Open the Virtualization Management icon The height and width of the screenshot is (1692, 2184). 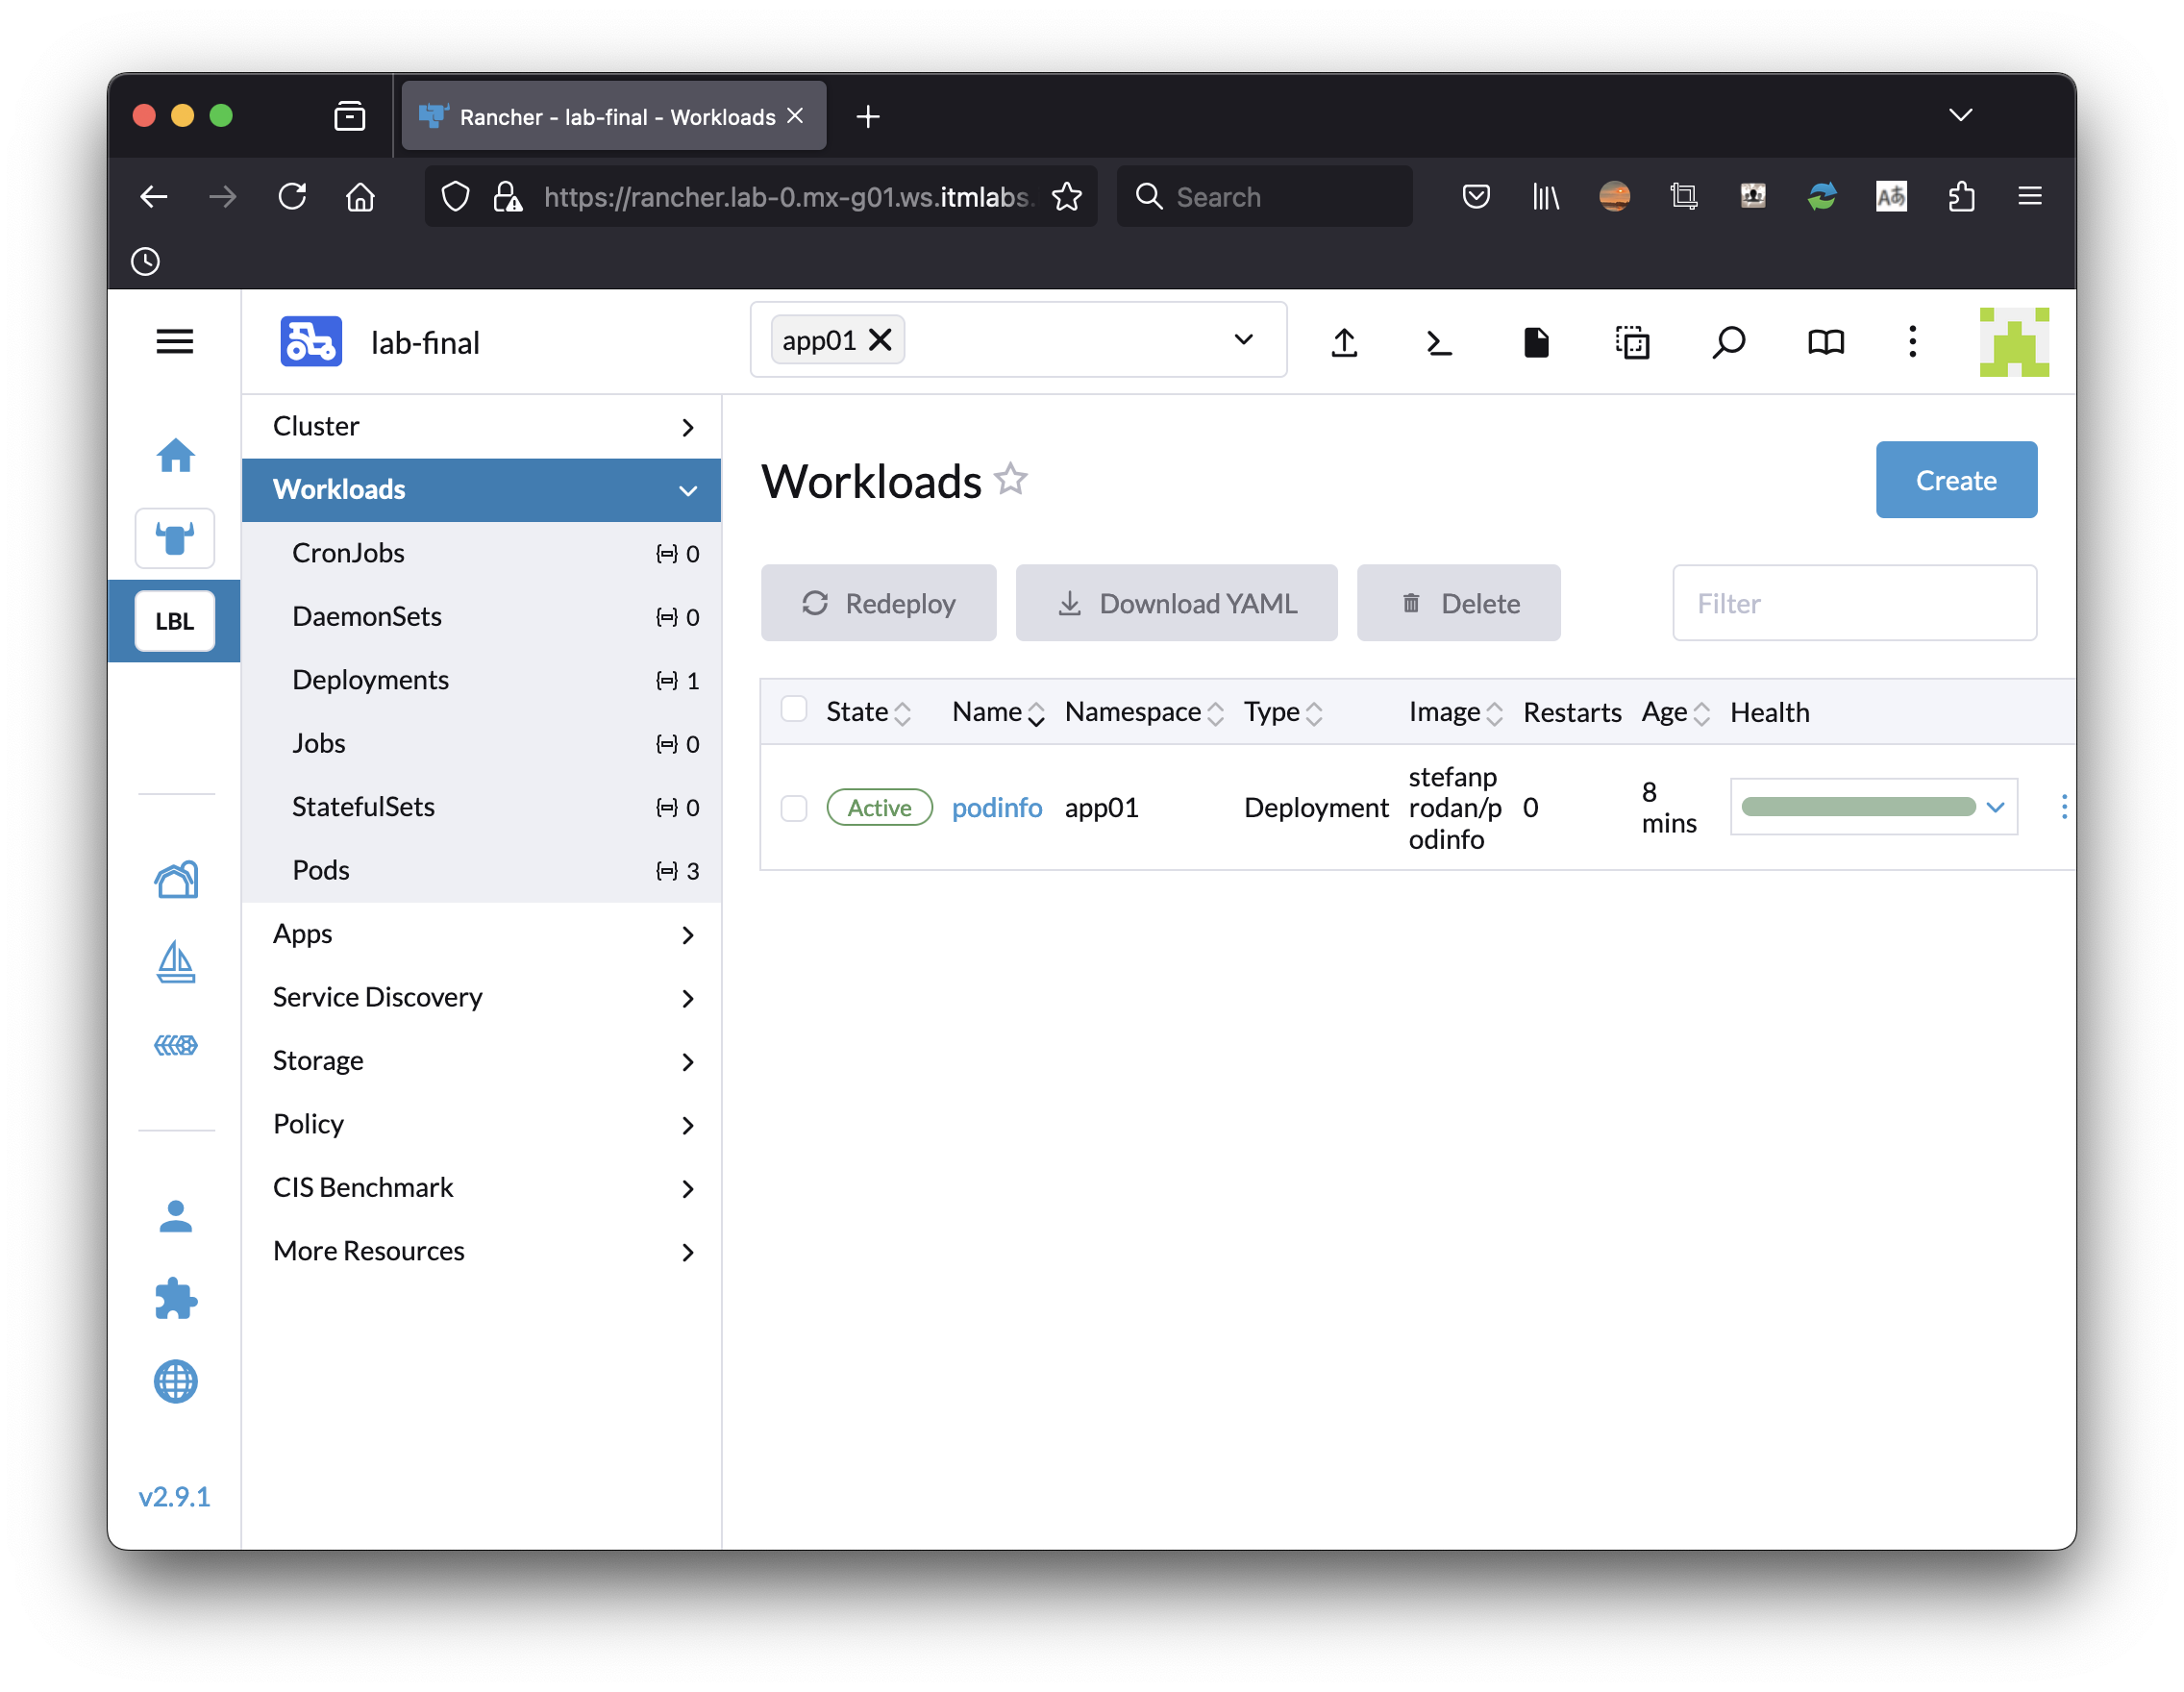point(176,1046)
